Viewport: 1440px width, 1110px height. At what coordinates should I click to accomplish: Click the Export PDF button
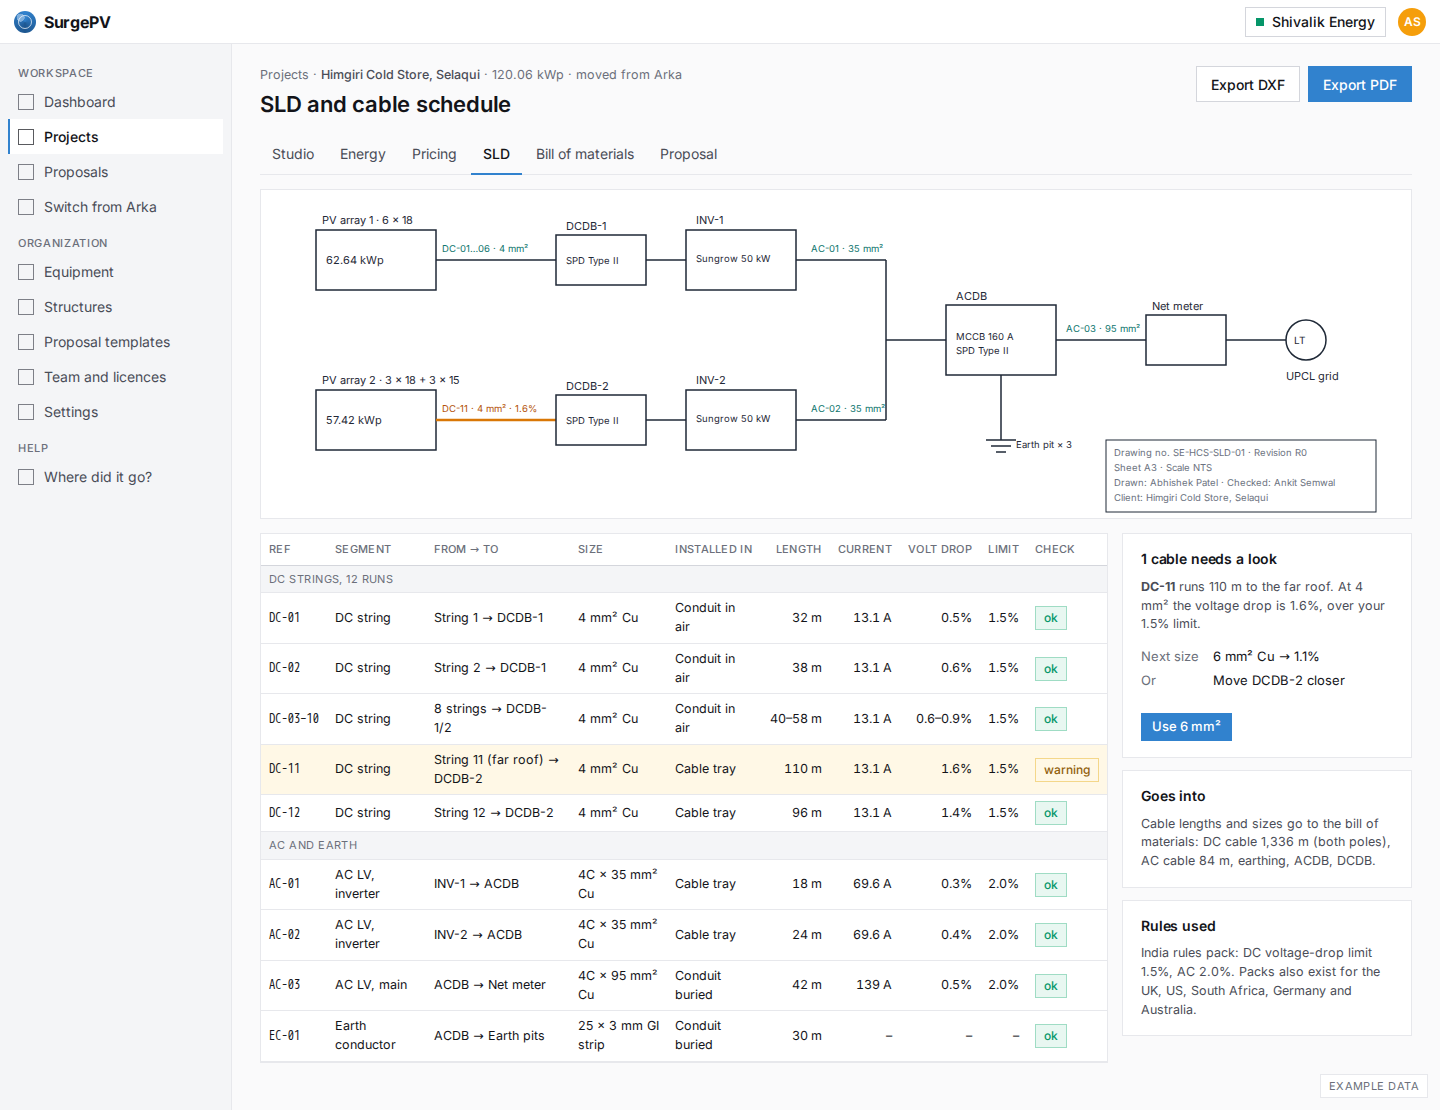pos(1360,84)
